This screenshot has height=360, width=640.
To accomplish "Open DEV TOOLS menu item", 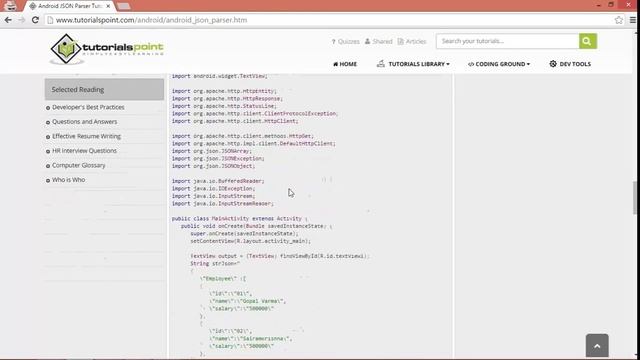I will point(570,64).
